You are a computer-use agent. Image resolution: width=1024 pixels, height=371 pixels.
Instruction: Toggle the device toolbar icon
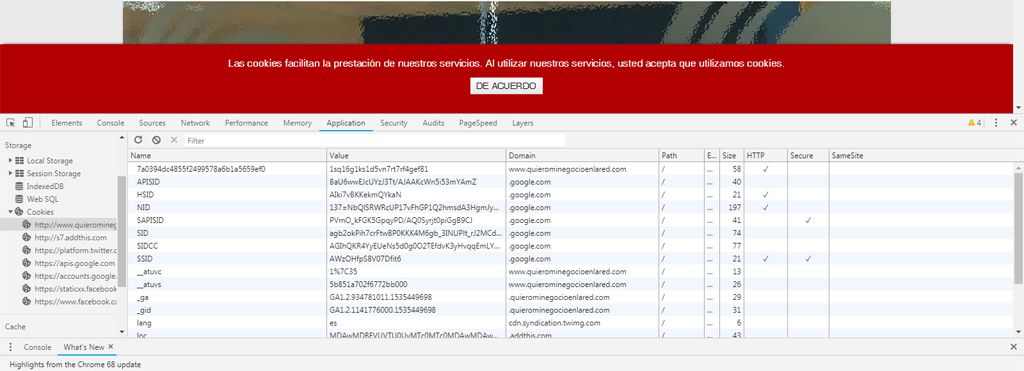tap(27, 123)
